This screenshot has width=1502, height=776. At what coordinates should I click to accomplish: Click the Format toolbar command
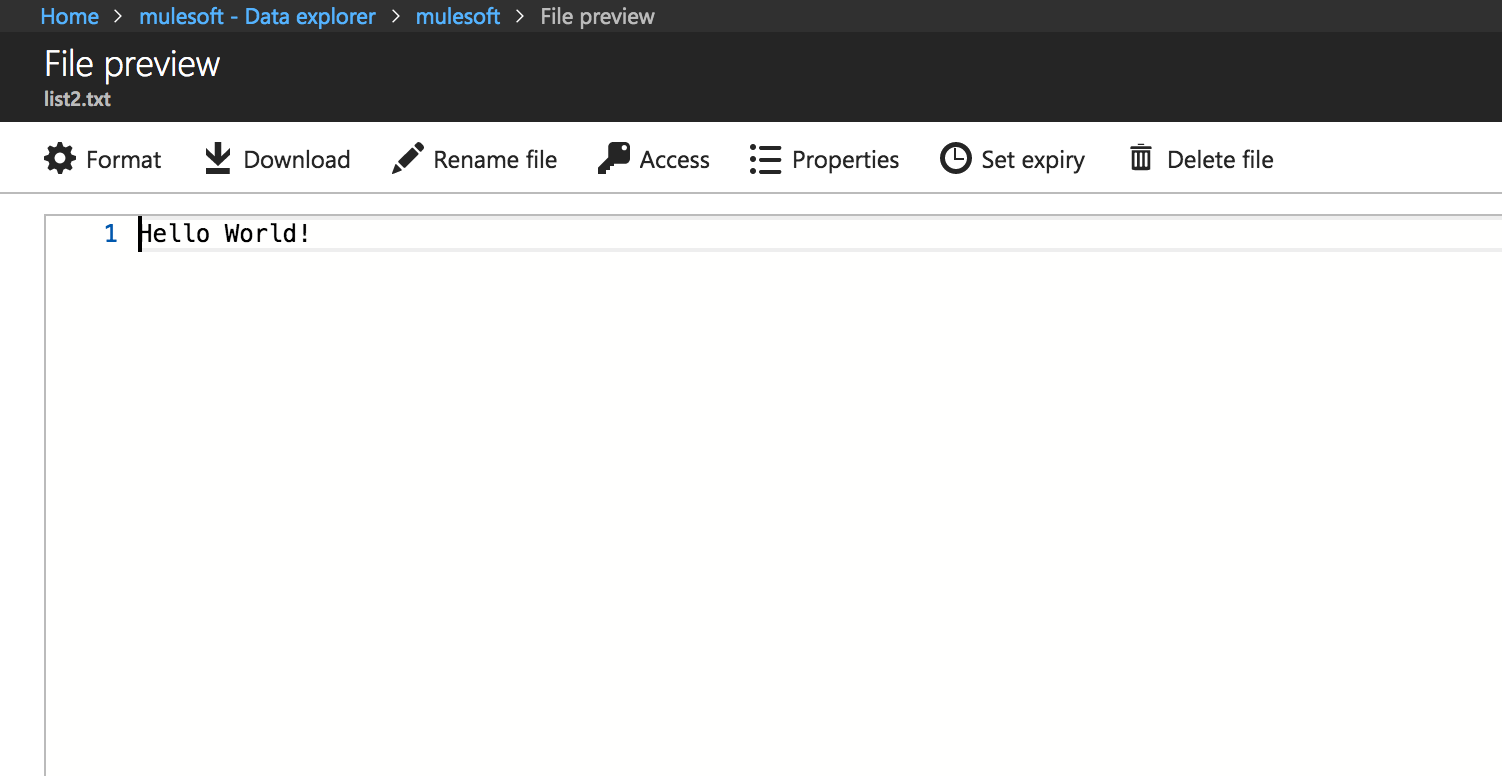[122, 159]
